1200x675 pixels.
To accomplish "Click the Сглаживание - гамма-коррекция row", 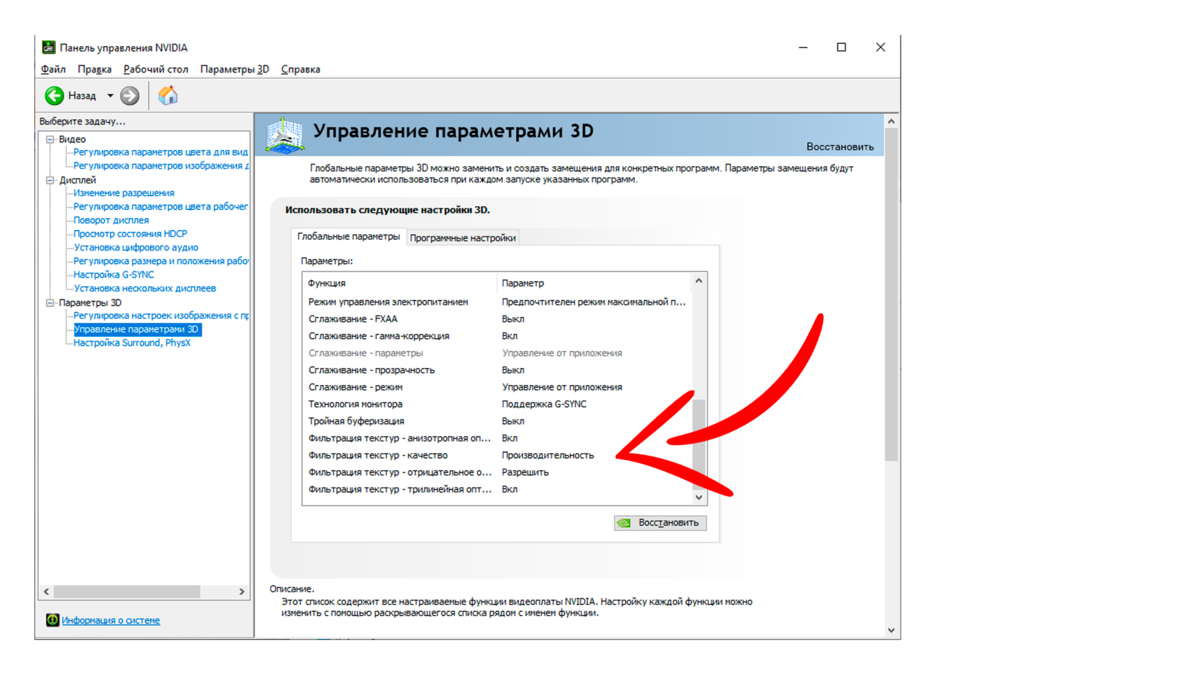I will [x=497, y=336].
